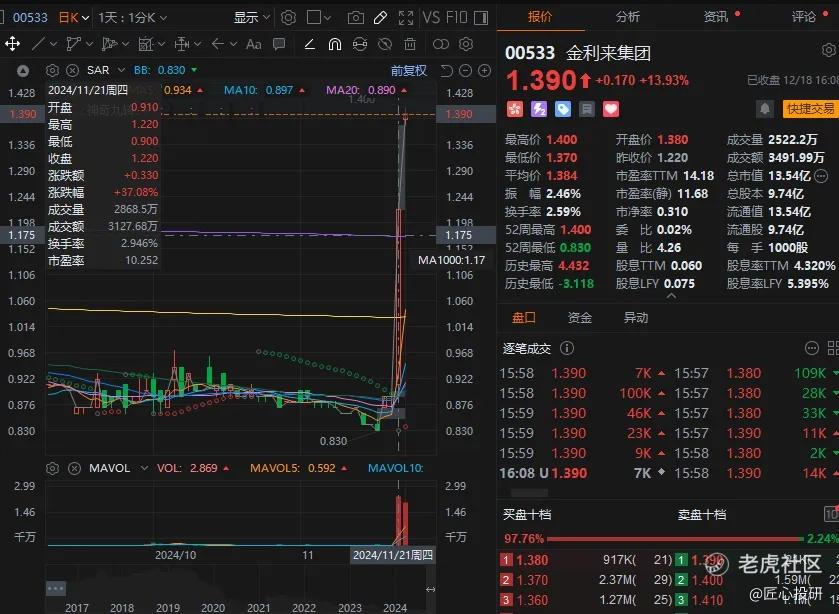Click the gray note icon beside the heart
The width and height of the screenshot is (839, 614).
tap(587, 110)
